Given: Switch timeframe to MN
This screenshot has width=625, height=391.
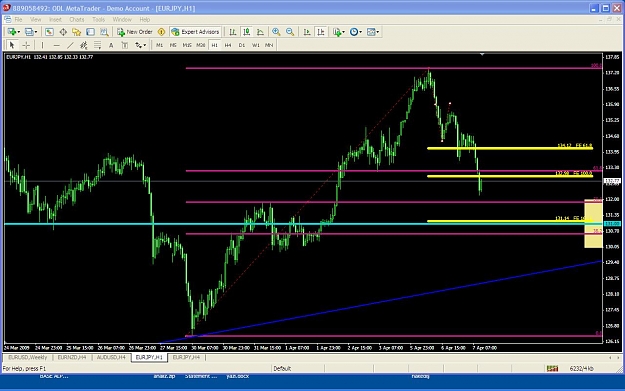Looking at the screenshot, I should click(x=269, y=45).
